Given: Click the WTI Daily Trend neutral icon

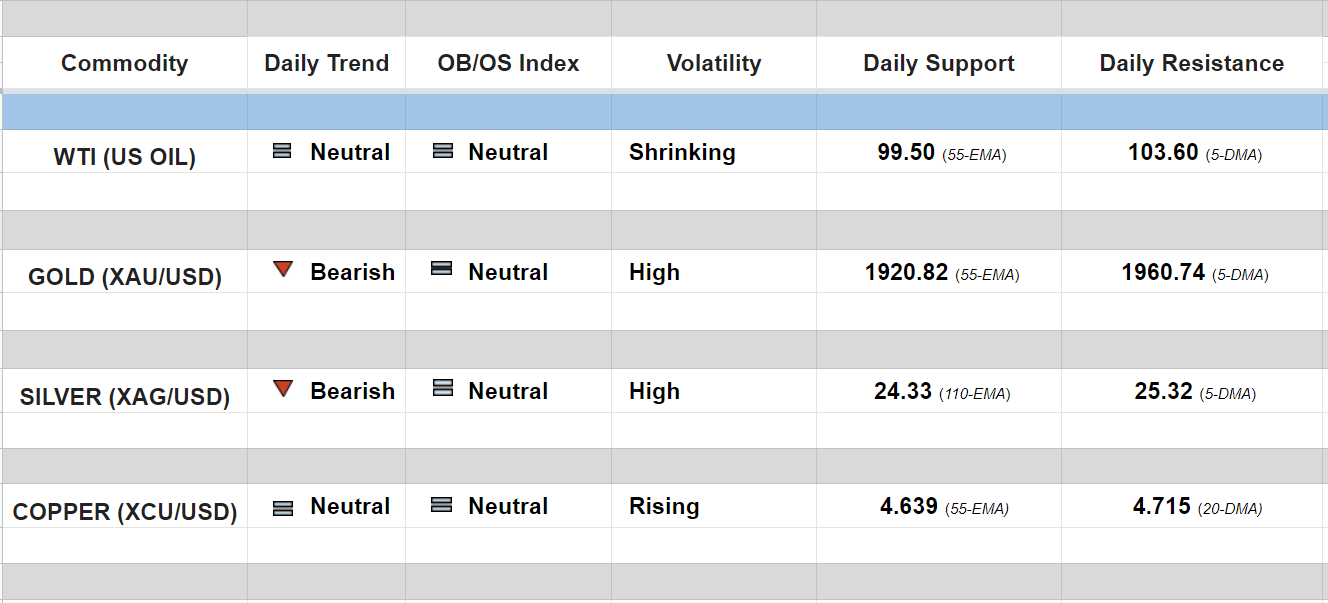Looking at the screenshot, I should coord(282,152).
